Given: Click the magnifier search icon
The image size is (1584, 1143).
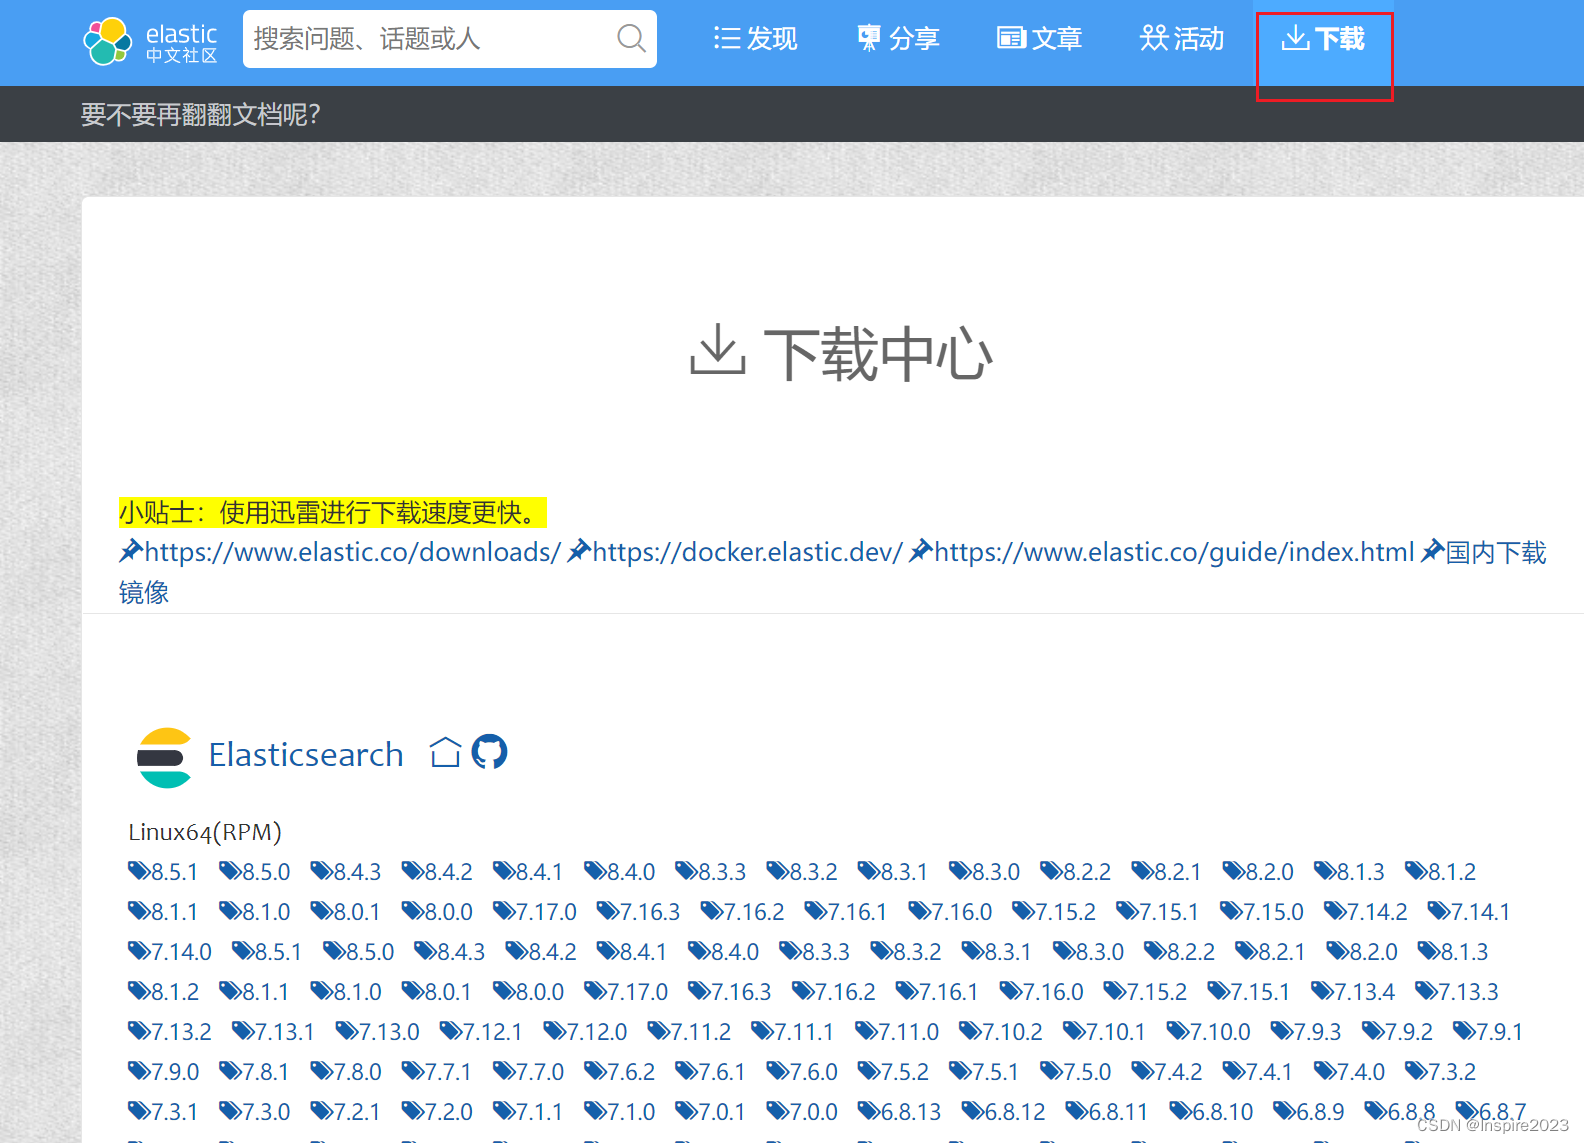Looking at the screenshot, I should (631, 39).
